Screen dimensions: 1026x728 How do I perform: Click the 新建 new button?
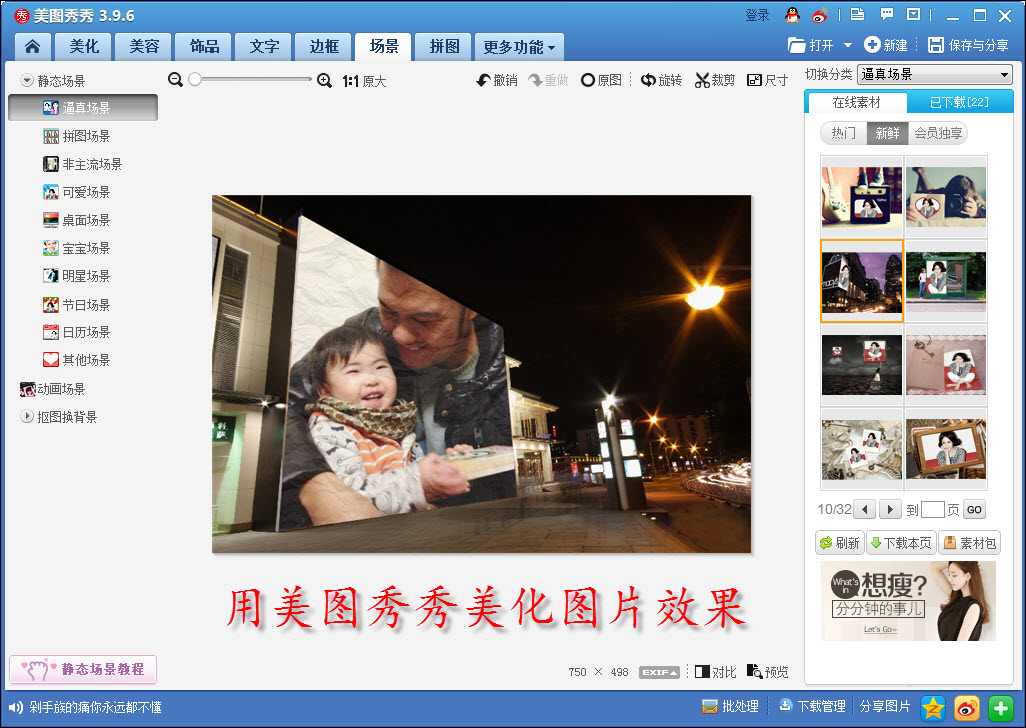(886, 45)
